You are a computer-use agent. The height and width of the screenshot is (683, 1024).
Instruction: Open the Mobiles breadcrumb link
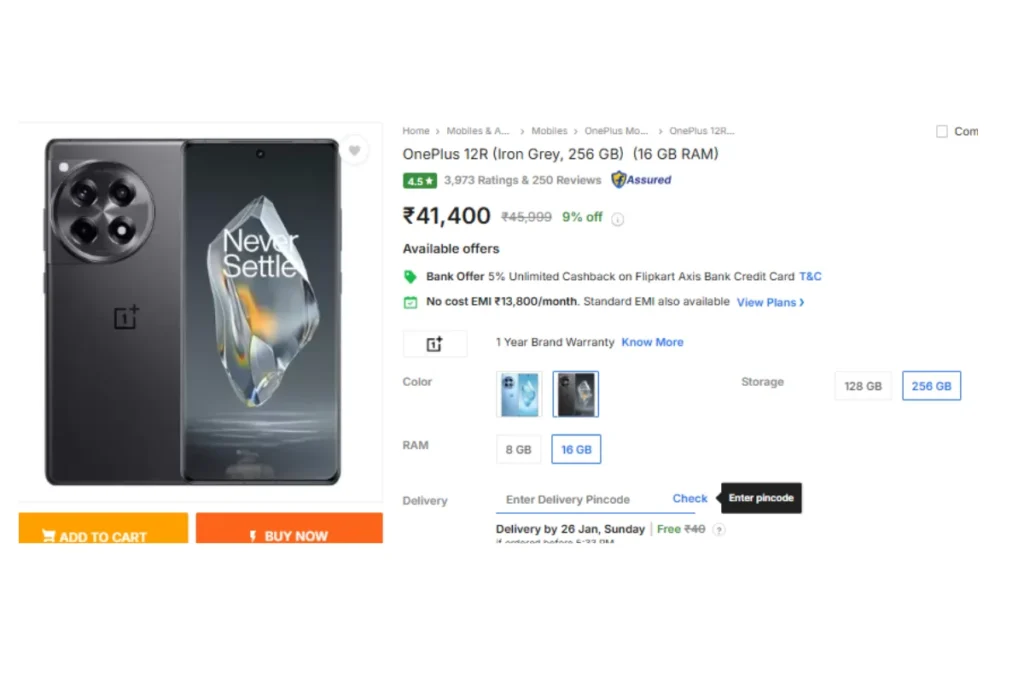[549, 131]
